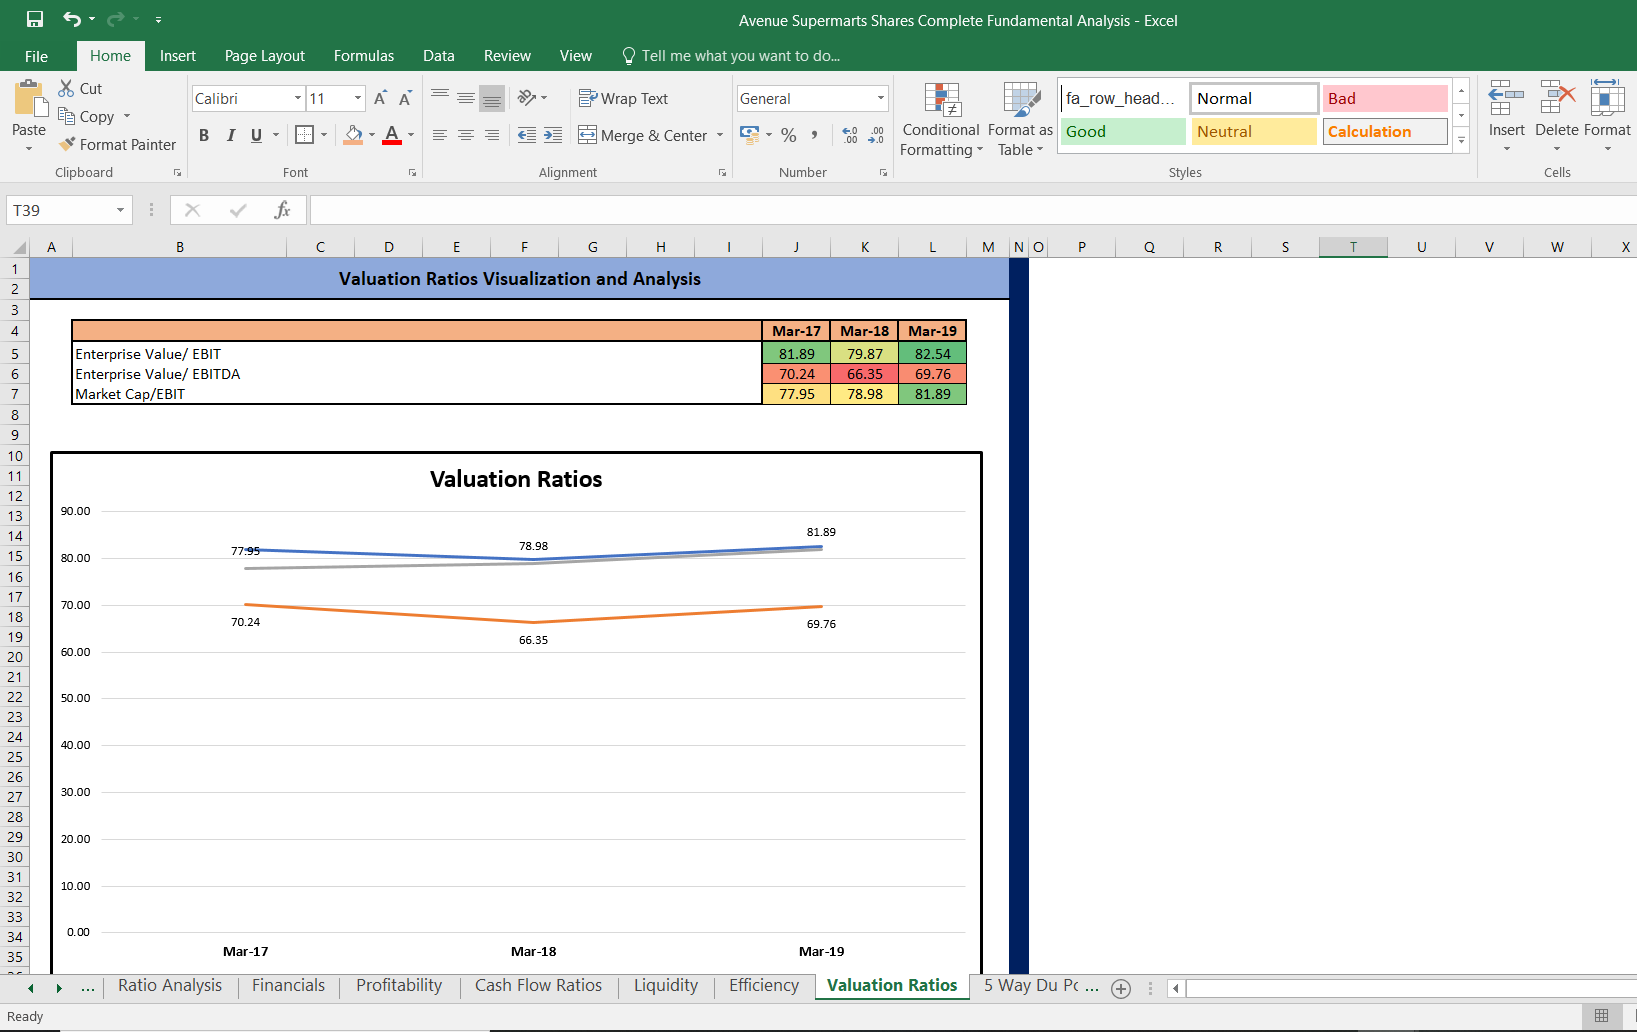The image size is (1637, 1032).
Task: Click the Decrease Indent icon
Action: point(527,135)
